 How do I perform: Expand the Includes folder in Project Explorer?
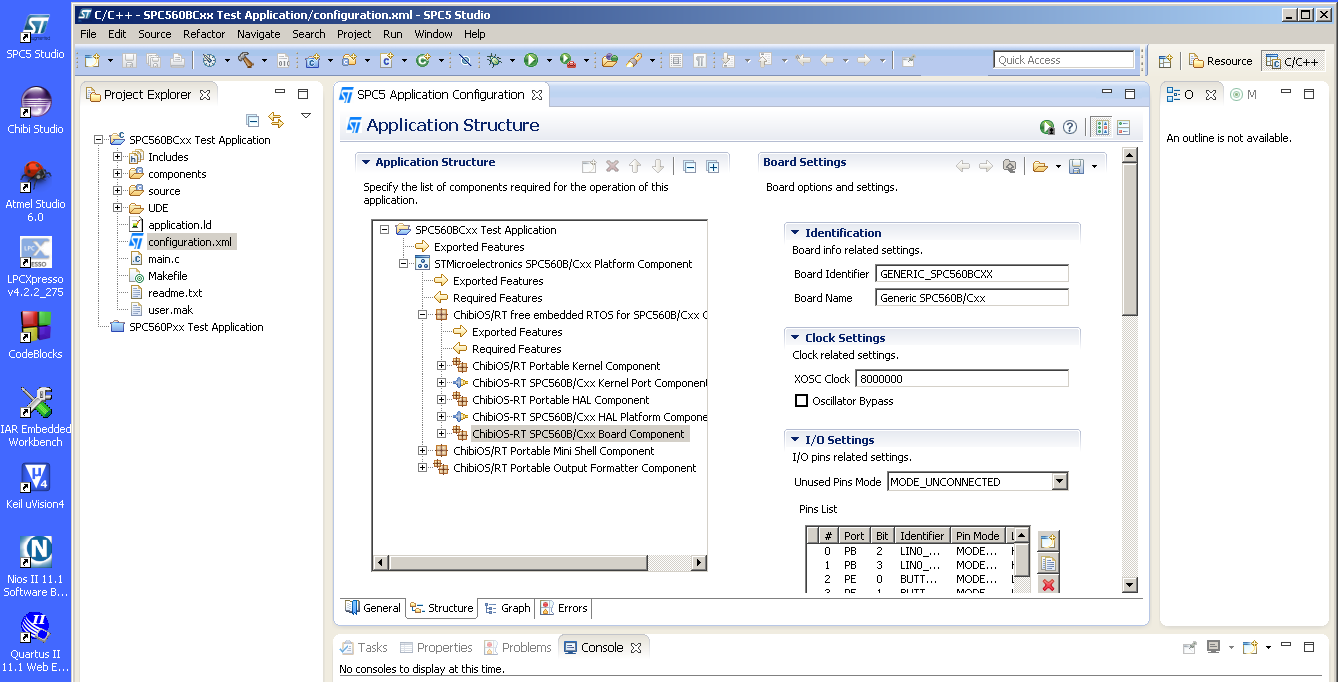point(117,157)
